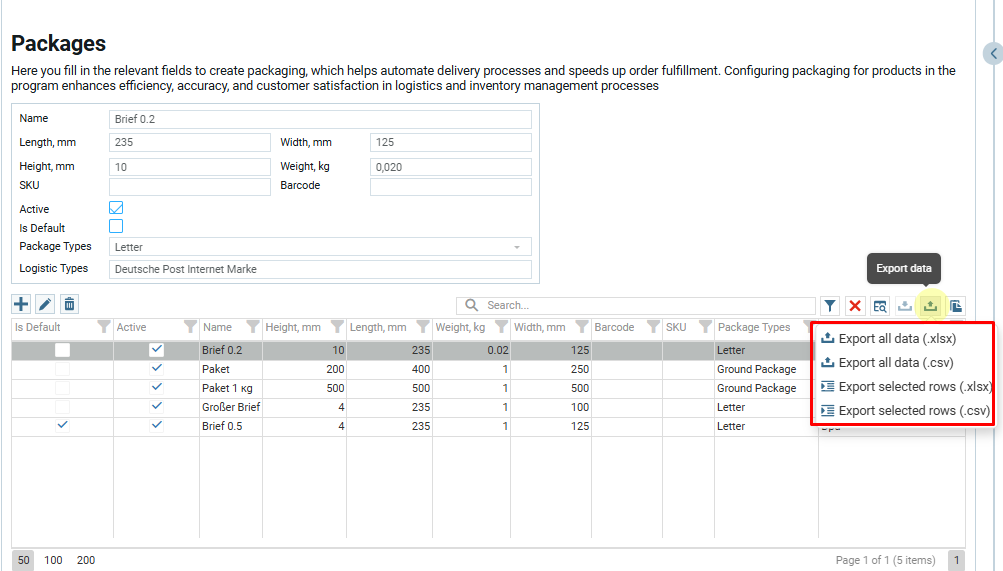
Task: Click the trash delete package icon
Action: click(x=69, y=304)
